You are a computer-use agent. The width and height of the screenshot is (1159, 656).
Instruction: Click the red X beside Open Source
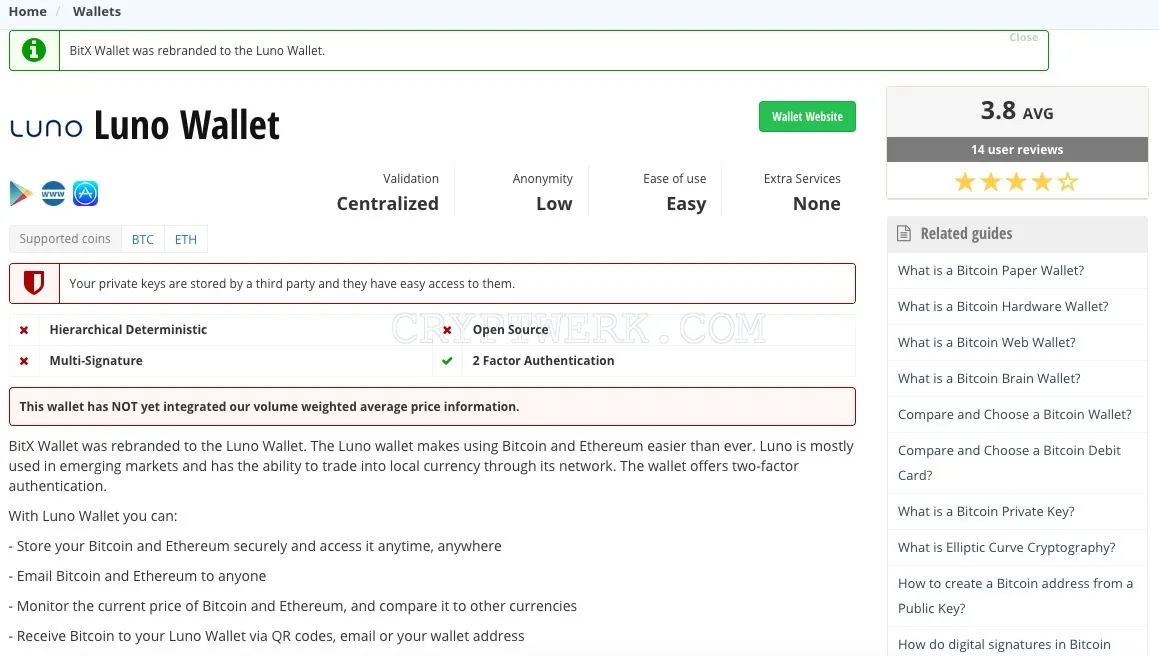coord(447,330)
